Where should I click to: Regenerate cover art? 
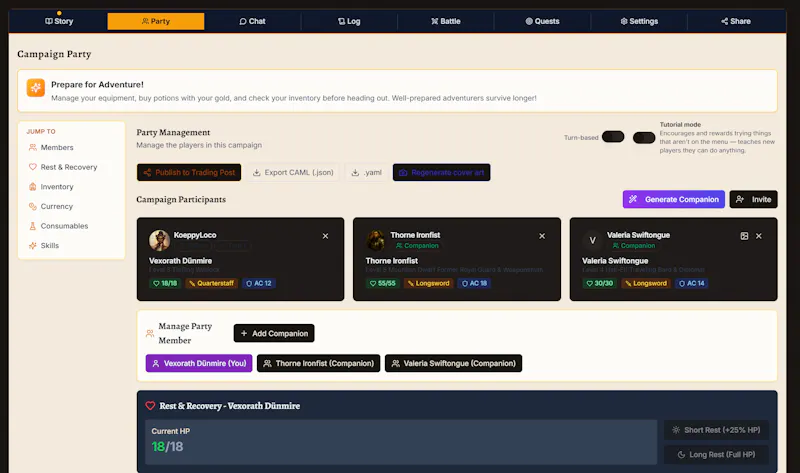click(x=441, y=172)
